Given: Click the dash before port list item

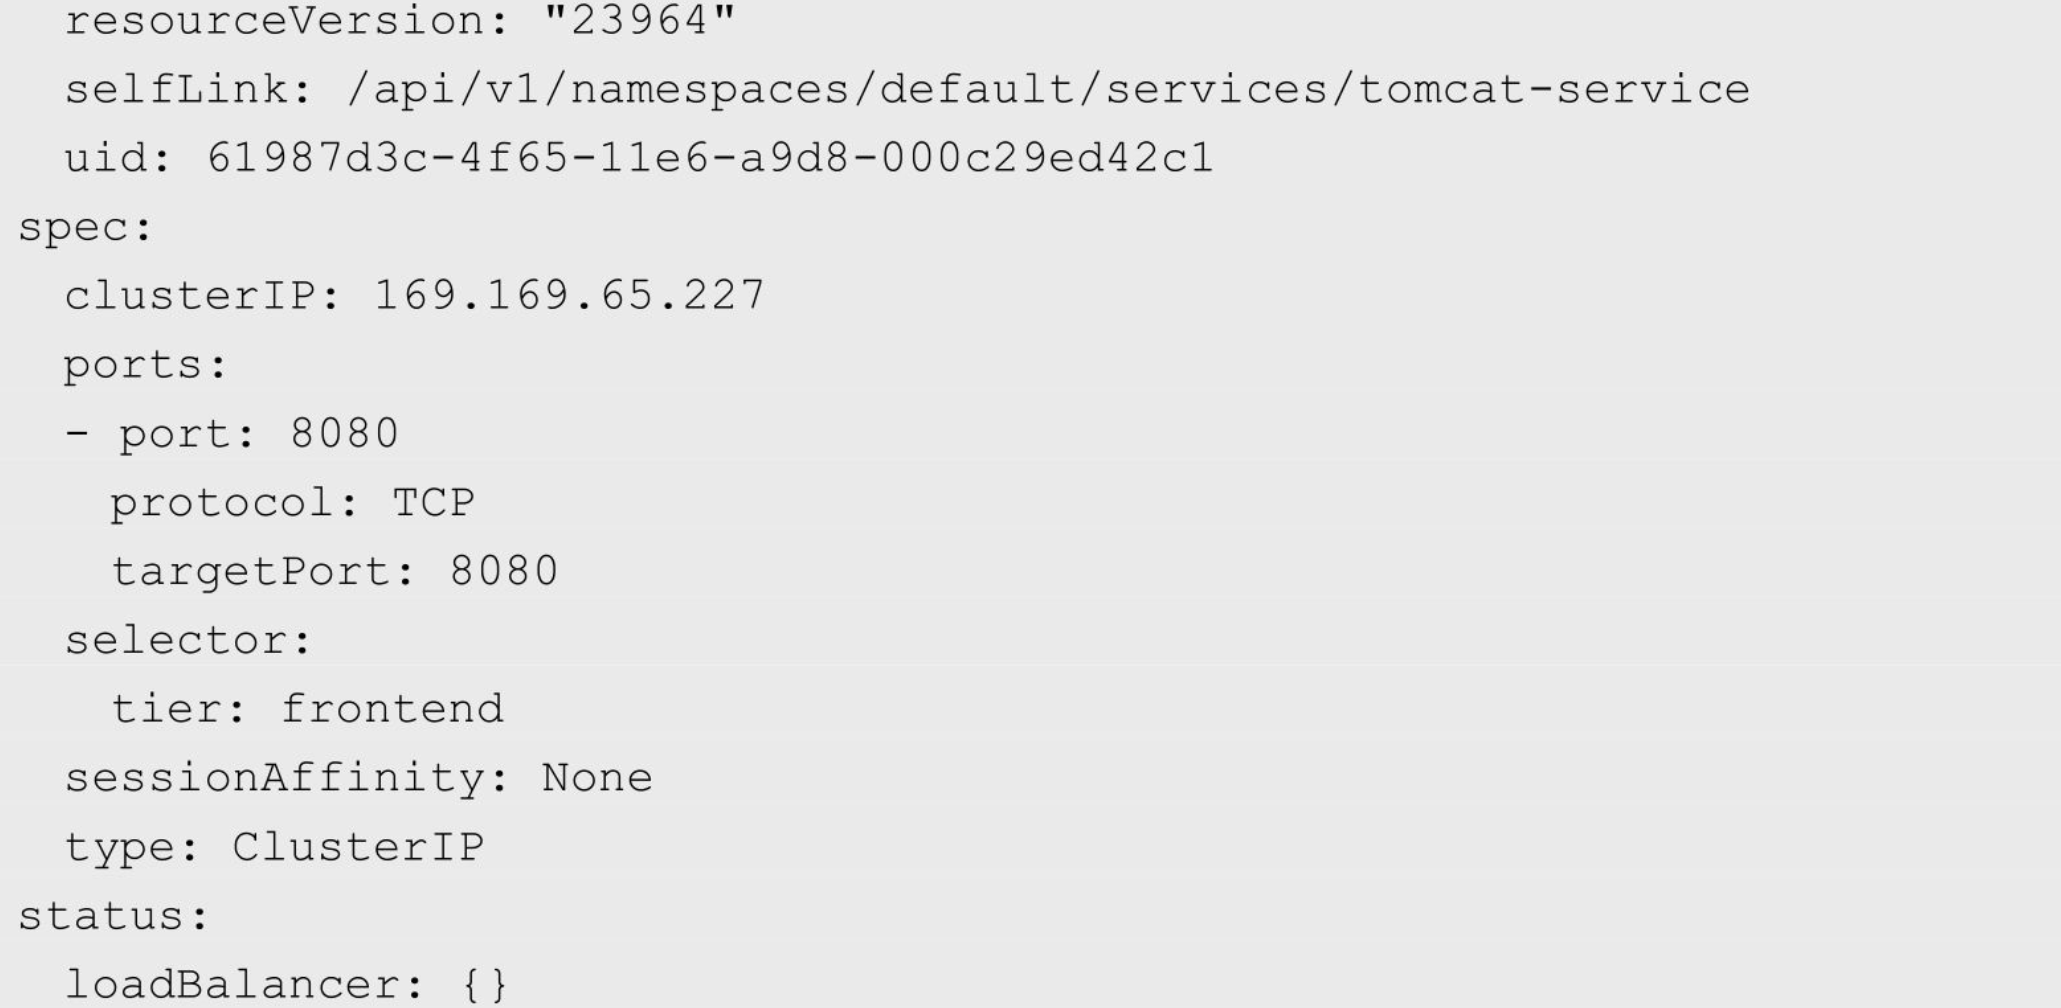Looking at the screenshot, I should (x=76, y=434).
